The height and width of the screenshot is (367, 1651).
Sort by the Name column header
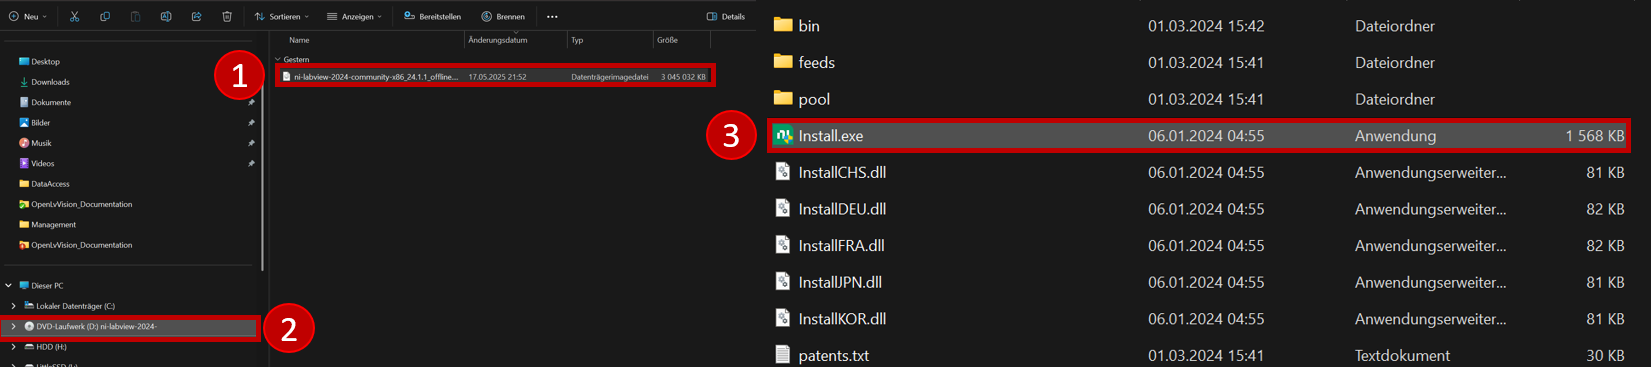pyautogui.click(x=299, y=40)
